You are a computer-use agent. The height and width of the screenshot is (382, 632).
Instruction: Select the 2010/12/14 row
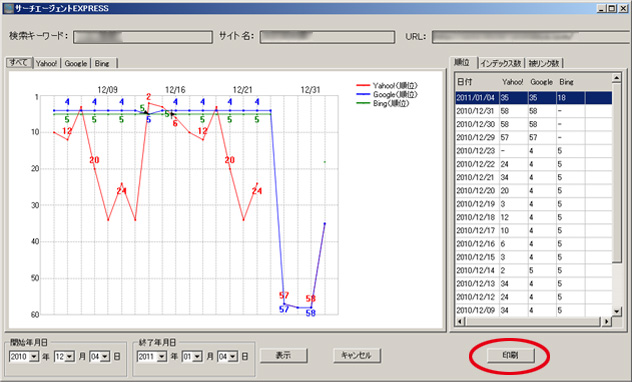tap(534, 271)
